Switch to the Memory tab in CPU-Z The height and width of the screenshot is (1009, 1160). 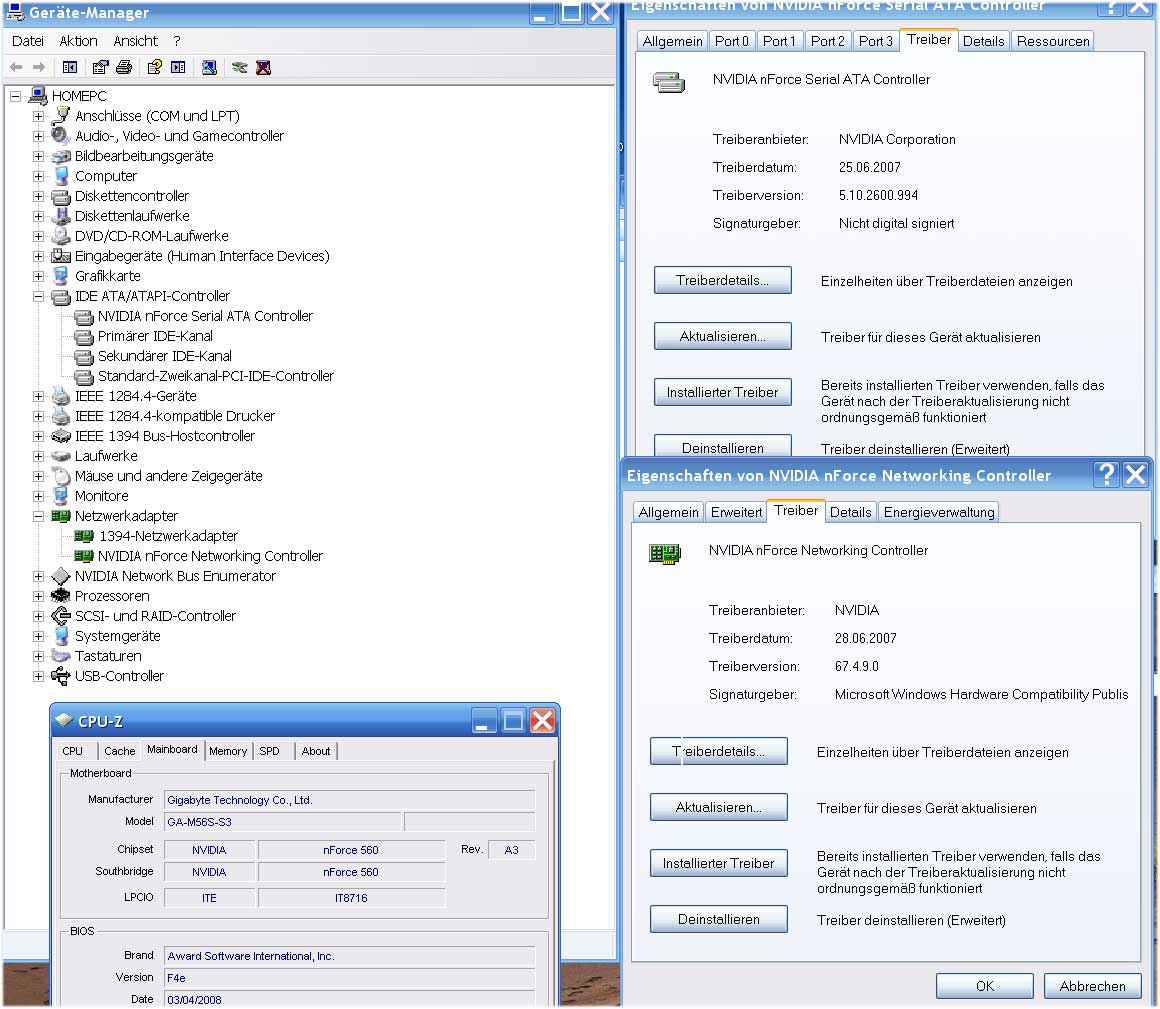228,751
